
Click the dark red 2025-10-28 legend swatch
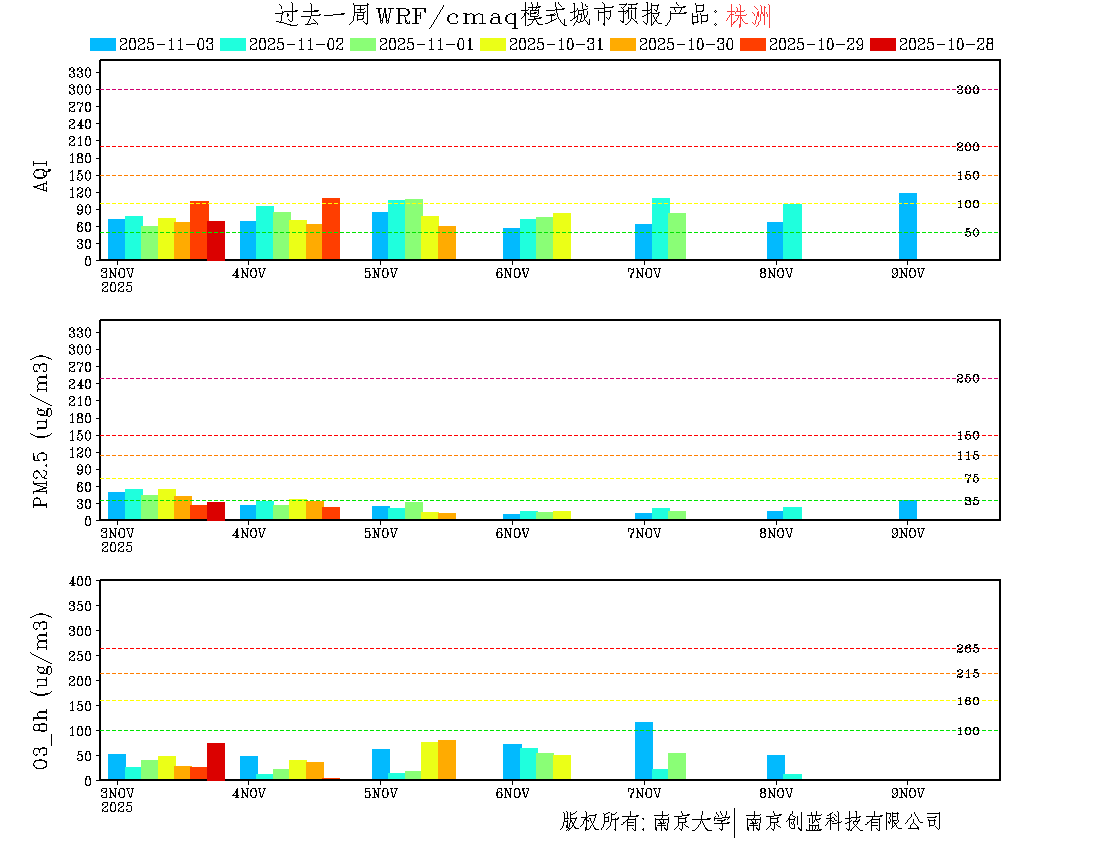click(883, 44)
